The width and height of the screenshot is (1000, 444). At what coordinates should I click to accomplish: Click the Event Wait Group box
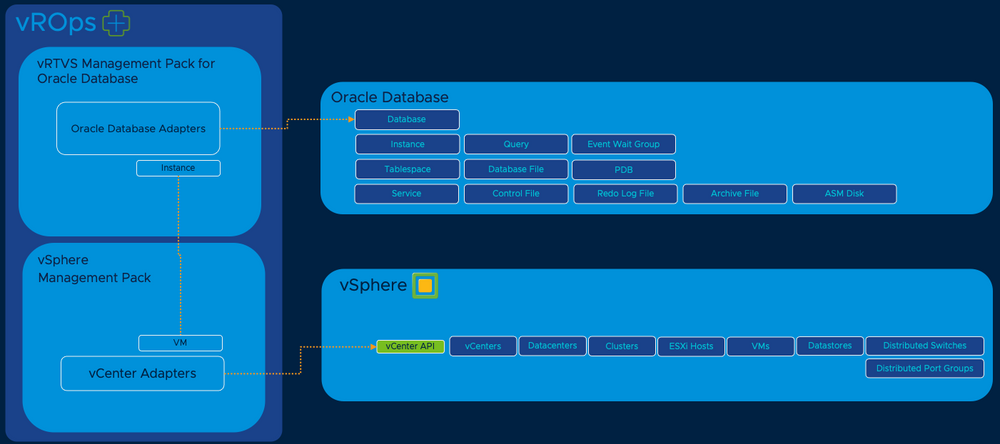[x=624, y=144]
